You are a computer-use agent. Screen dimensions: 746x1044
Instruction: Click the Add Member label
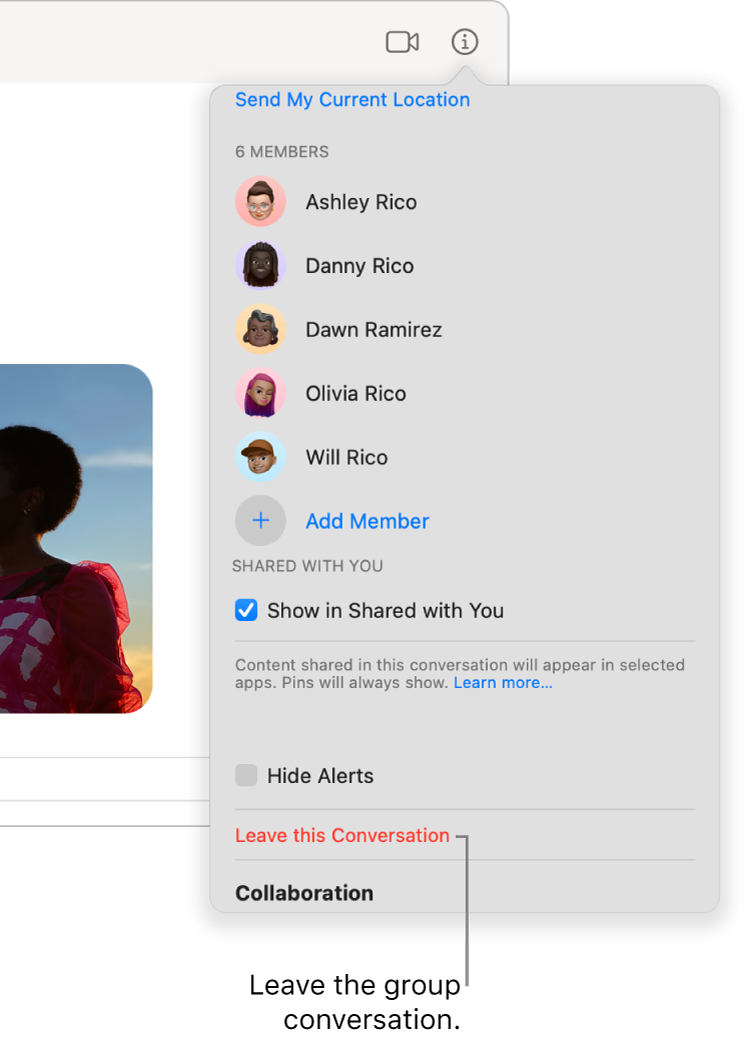(x=367, y=521)
